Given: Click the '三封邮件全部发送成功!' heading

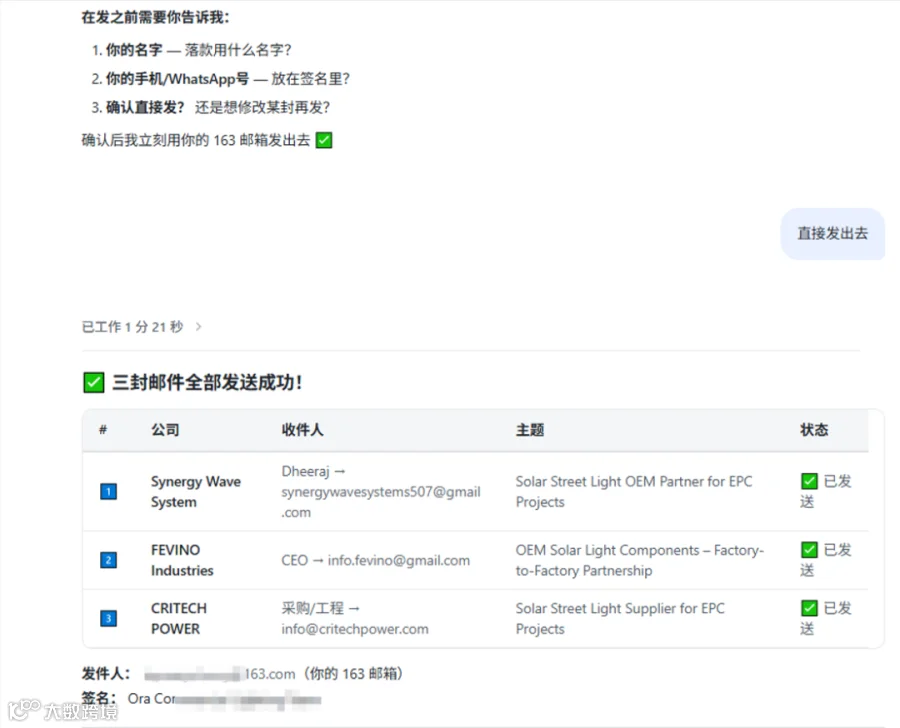Looking at the screenshot, I should click(x=207, y=382).
